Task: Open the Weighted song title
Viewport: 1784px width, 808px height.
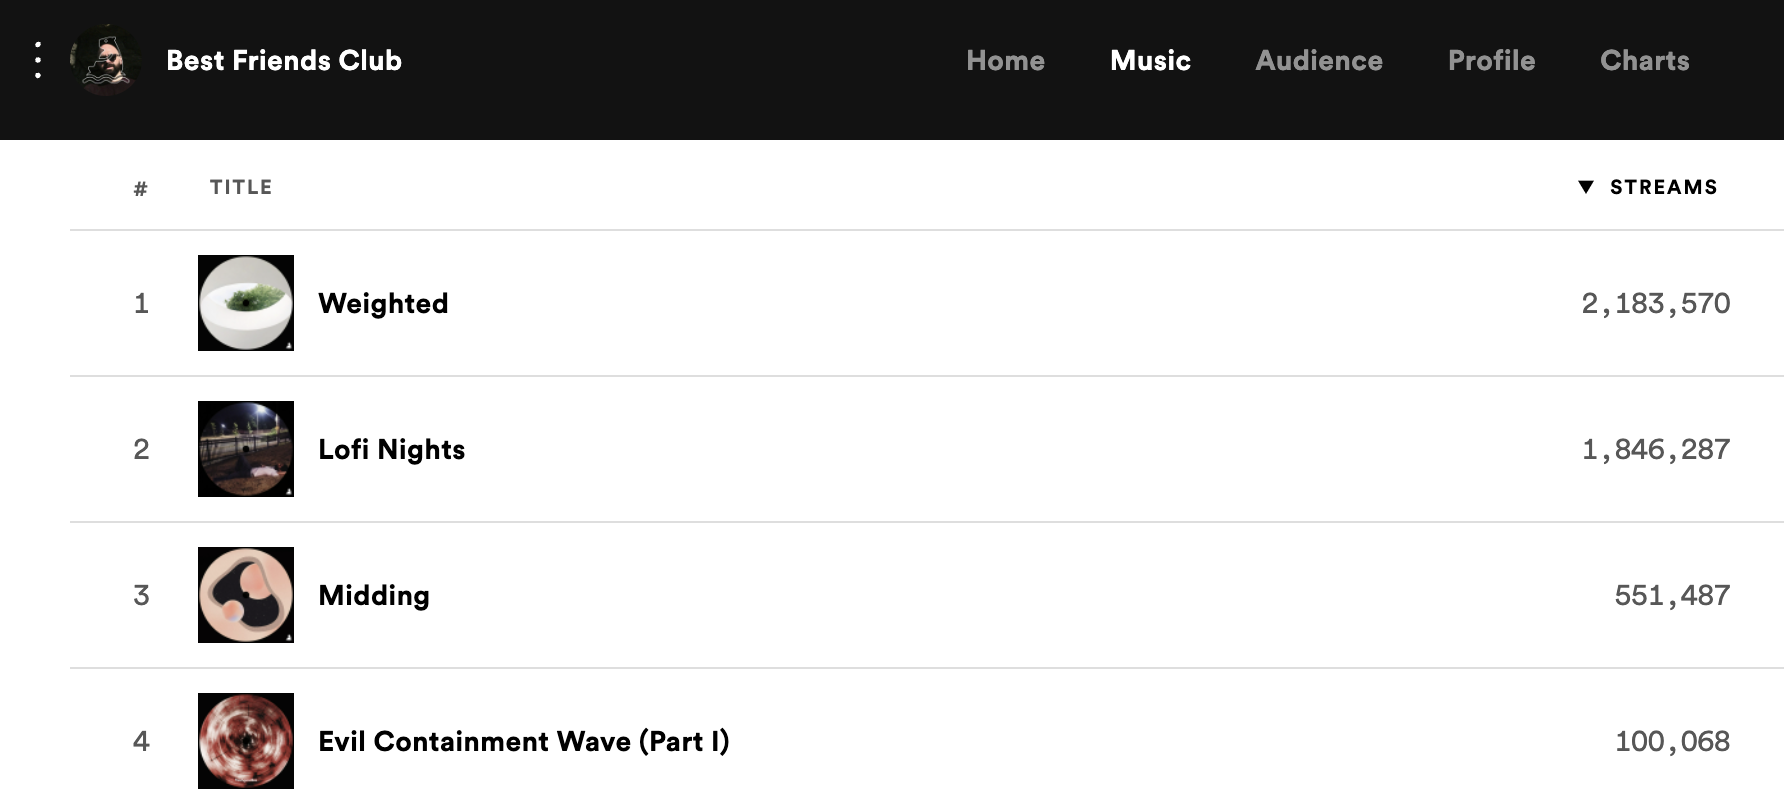Action: coord(383,304)
